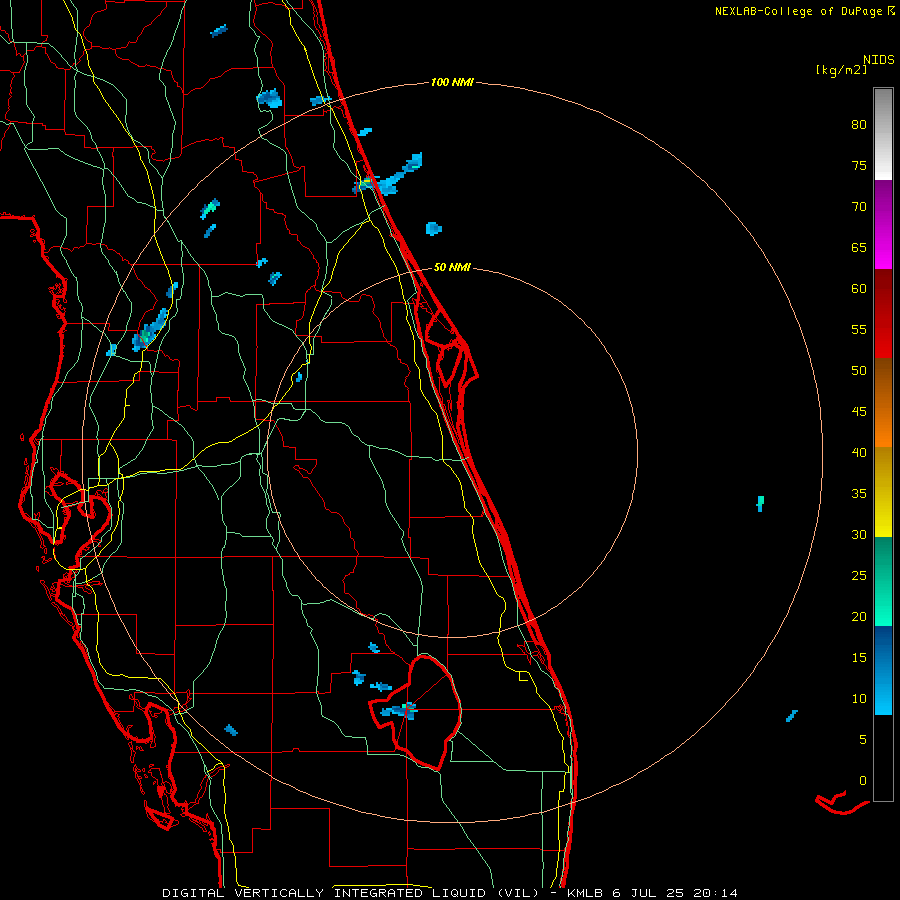Select the magenta-purple segment of the legend bar
900x900 pixels.
(x=883, y=224)
